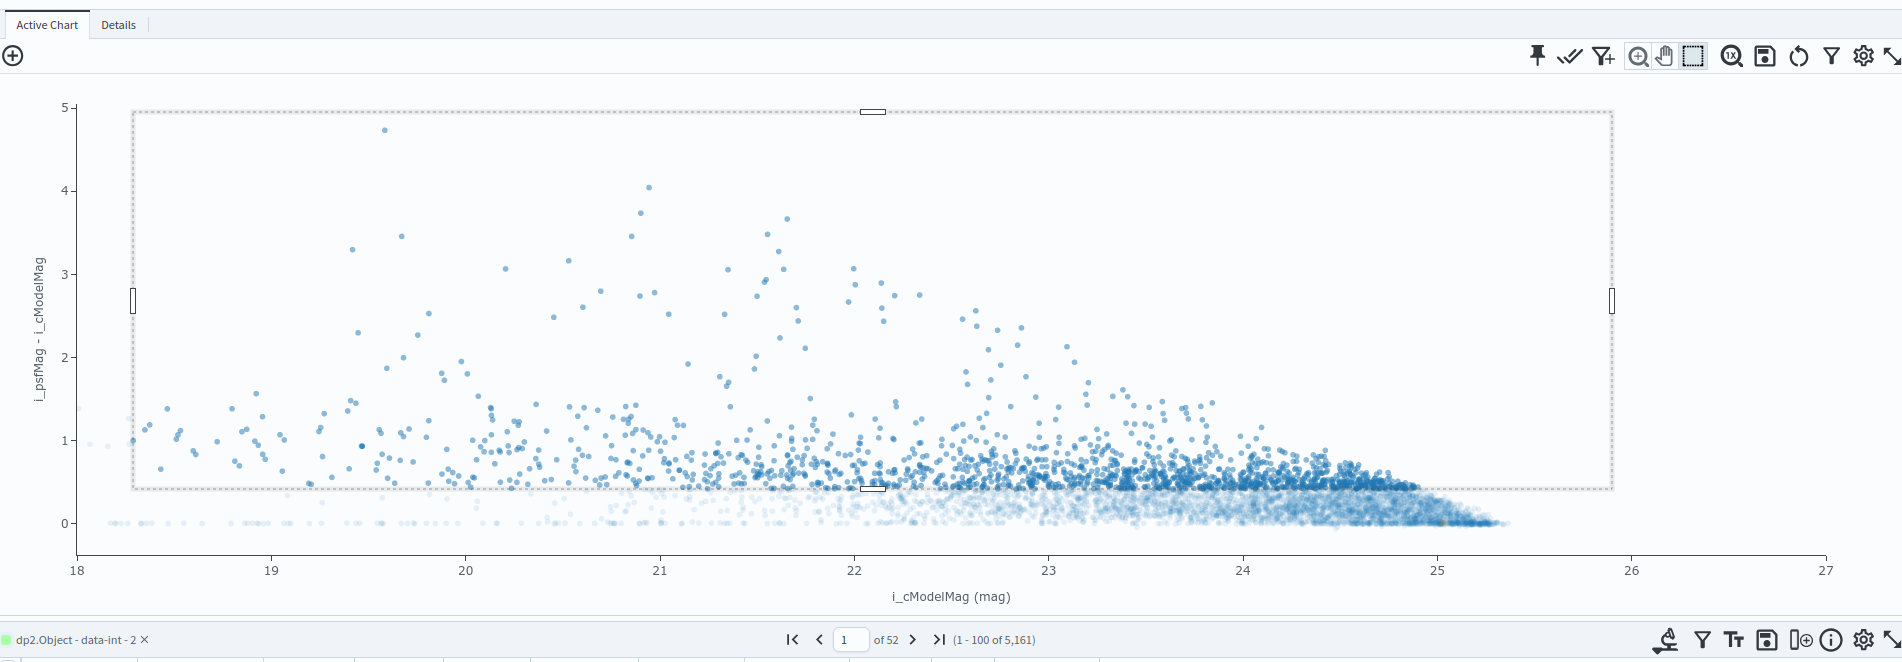Save the chart using the top floppy icon
This screenshot has height=662, width=1902.
[x=1765, y=56]
